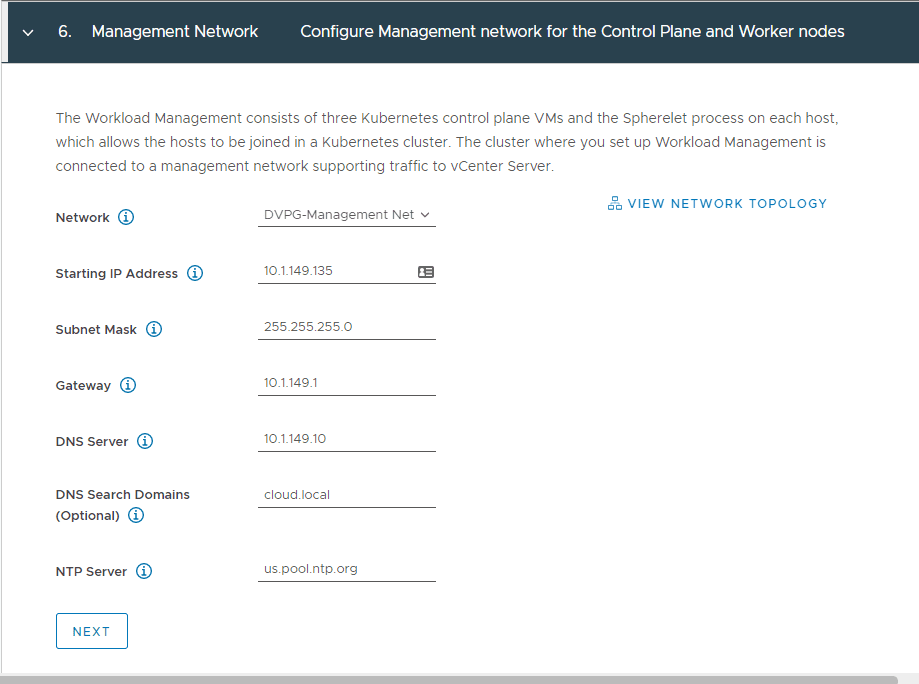Click the Network selector's chevron arrow

pyautogui.click(x=426, y=214)
